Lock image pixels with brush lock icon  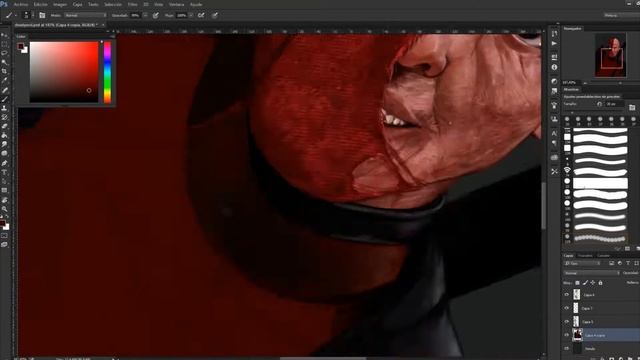pyautogui.click(x=585, y=282)
